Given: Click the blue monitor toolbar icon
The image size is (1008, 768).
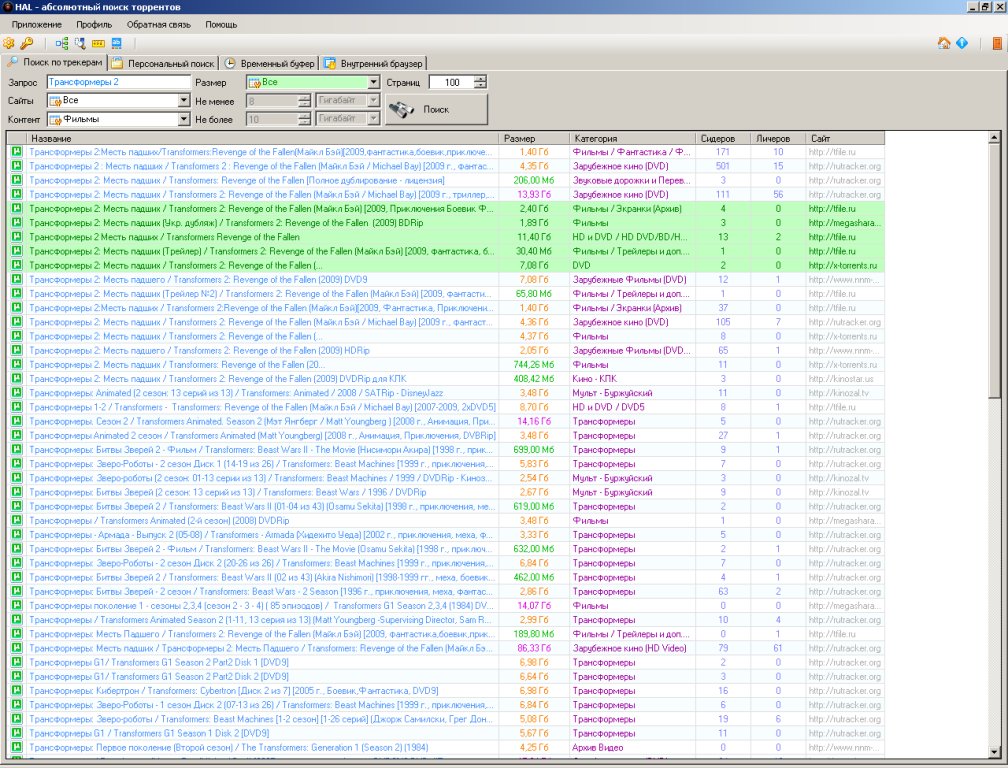Looking at the screenshot, I should pyautogui.click(x=116, y=43).
